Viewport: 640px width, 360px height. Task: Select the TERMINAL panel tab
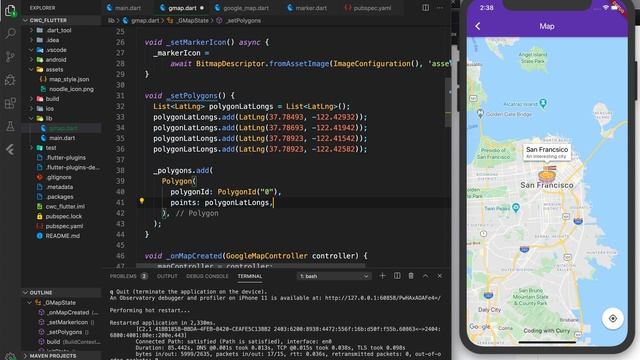pyautogui.click(x=249, y=276)
